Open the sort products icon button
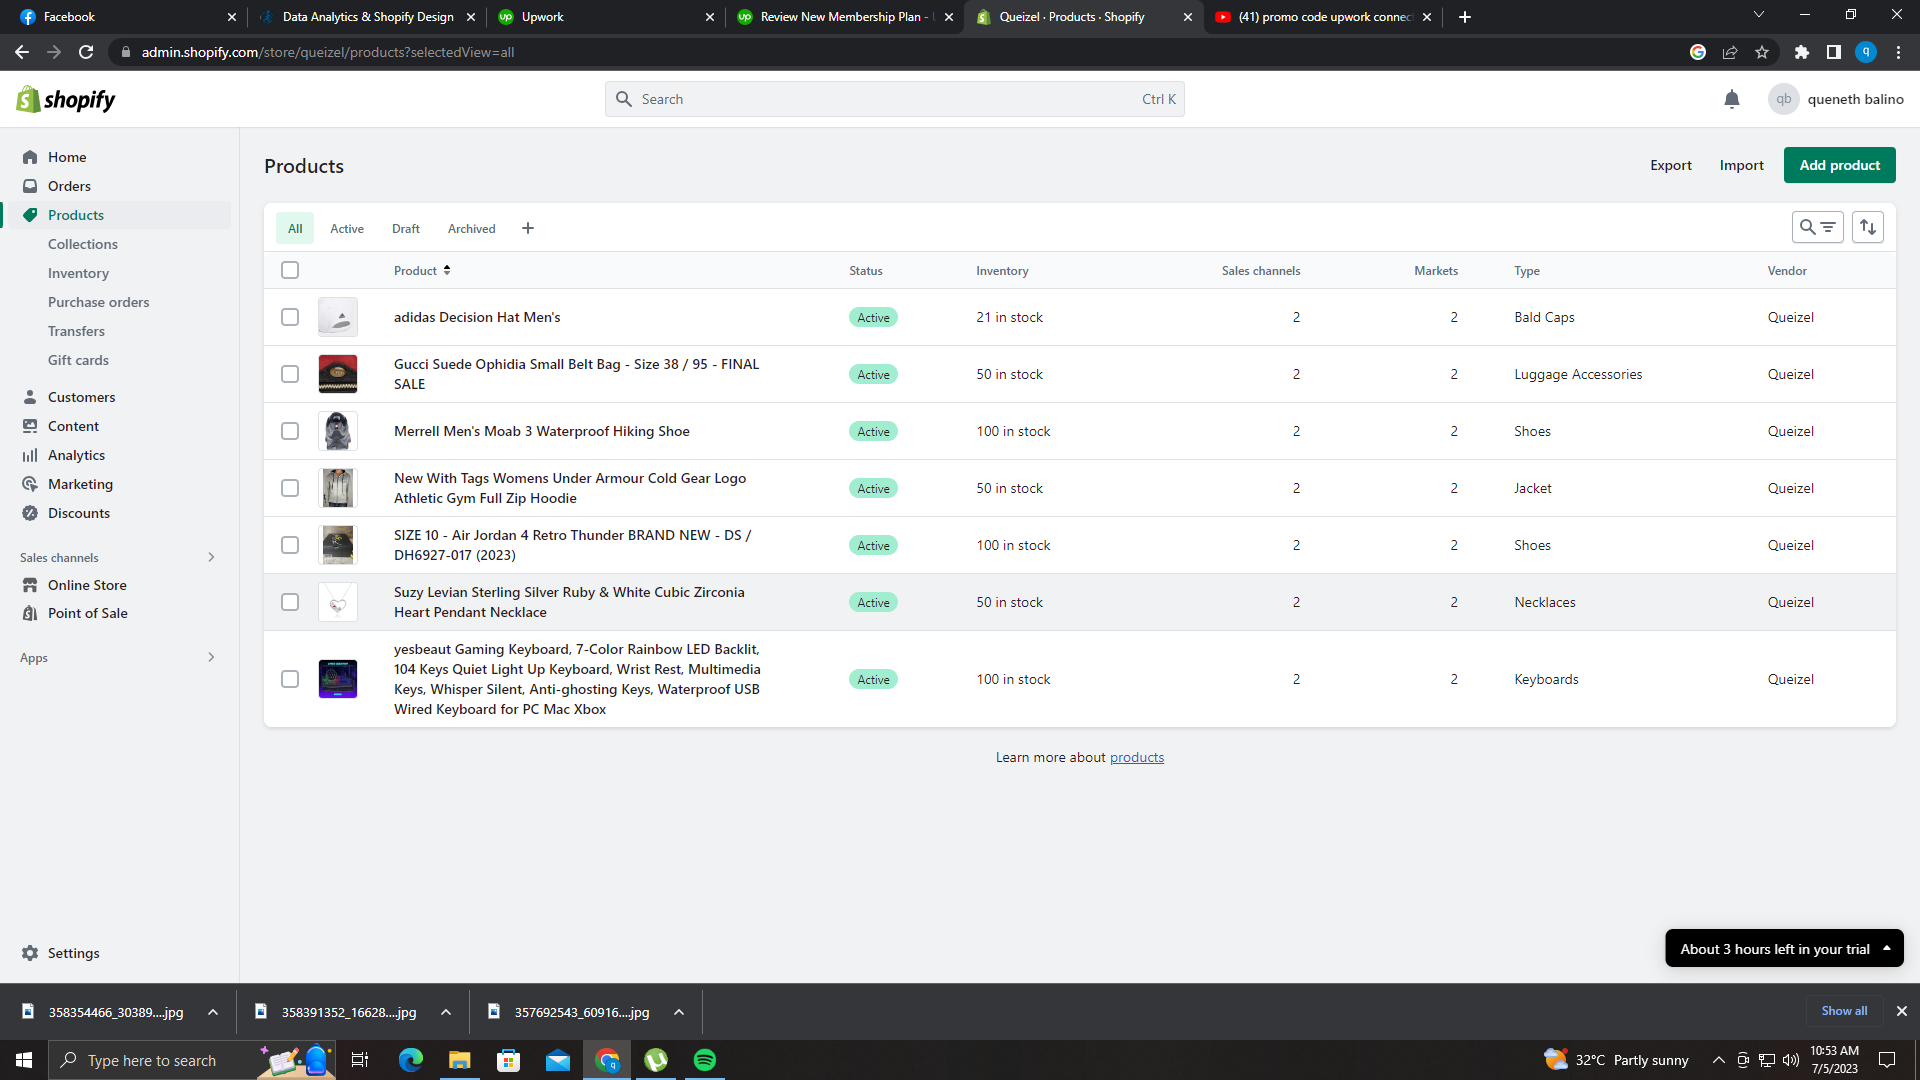 point(1867,227)
